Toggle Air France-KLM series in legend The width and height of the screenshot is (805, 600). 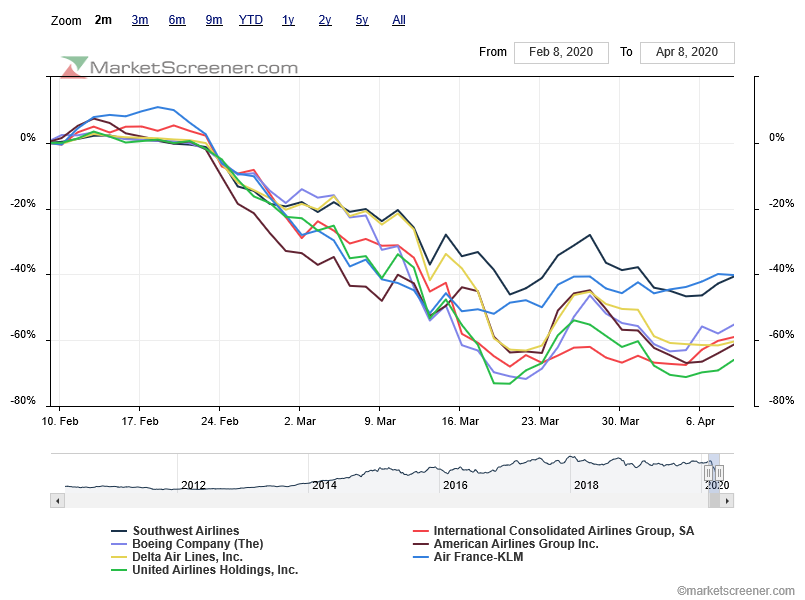tap(468, 557)
